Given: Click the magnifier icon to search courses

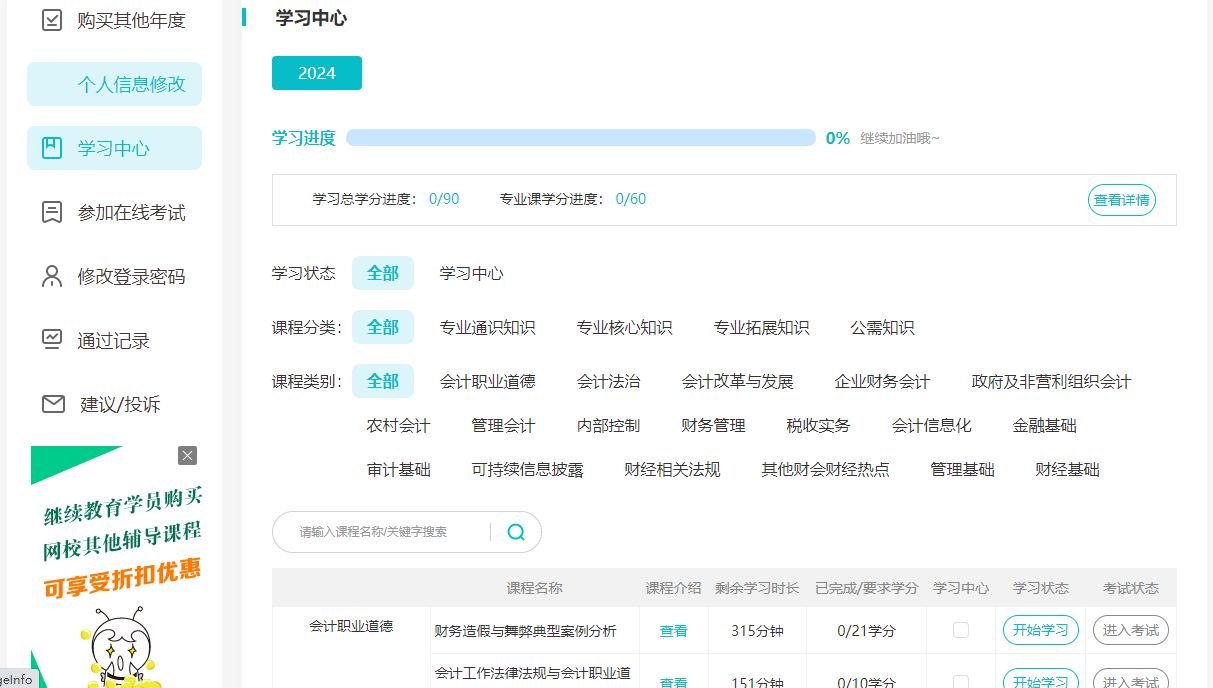Looking at the screenshot, I should [515, 531].
